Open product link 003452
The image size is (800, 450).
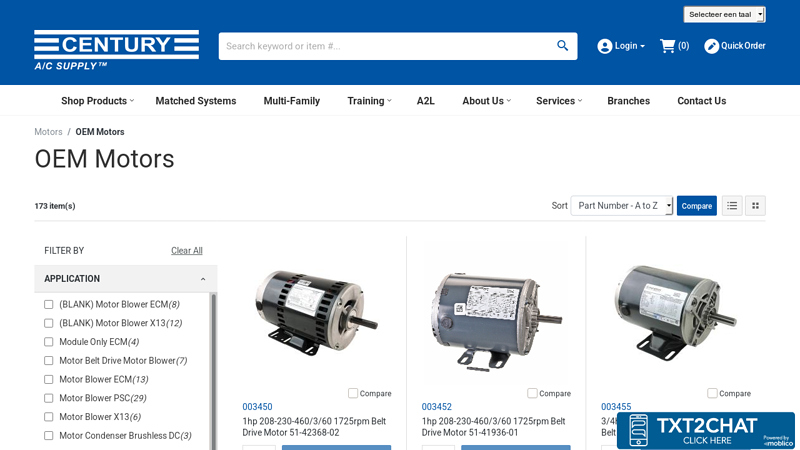coord(437,407)
